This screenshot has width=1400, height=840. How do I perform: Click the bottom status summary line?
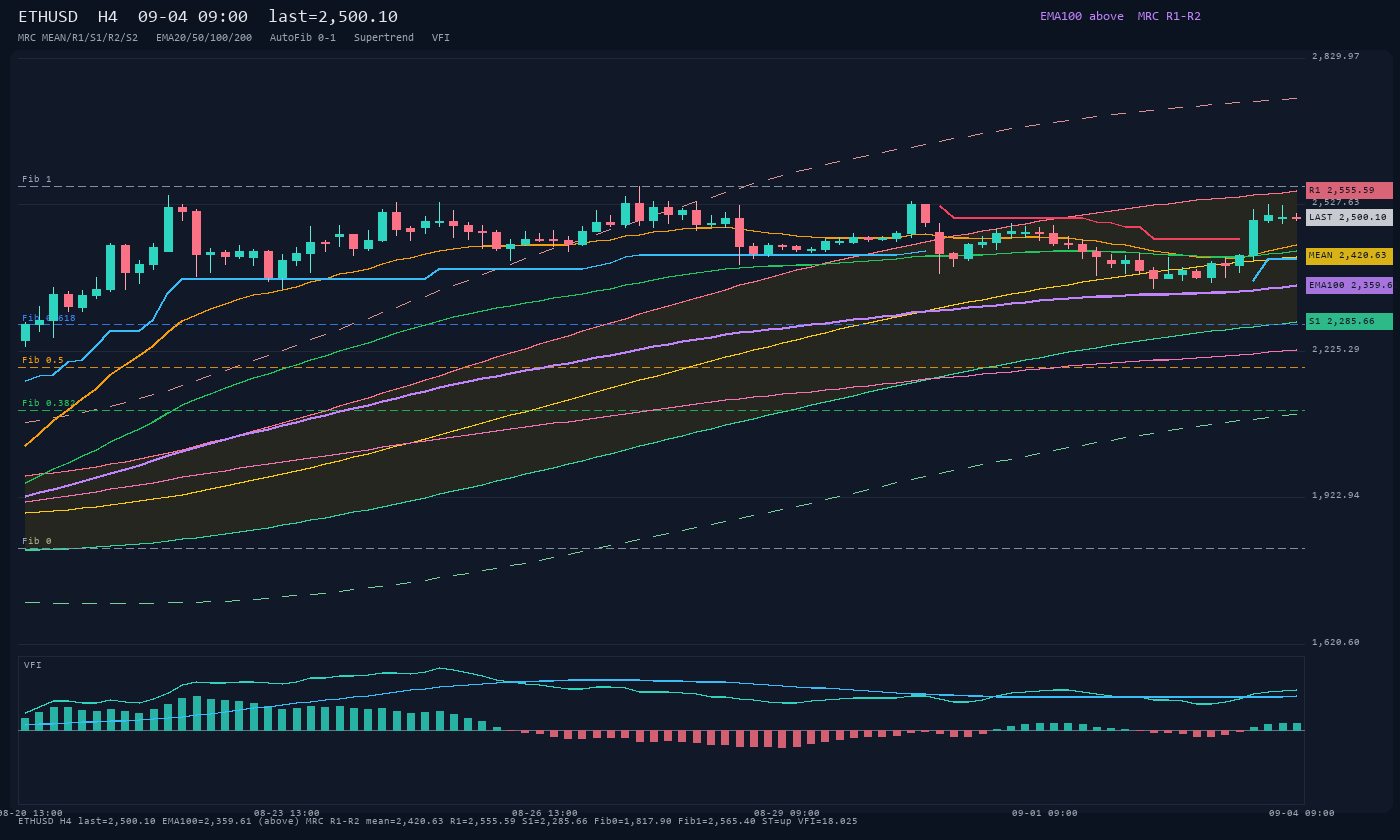pyautogui.click(x=438, y=821)
